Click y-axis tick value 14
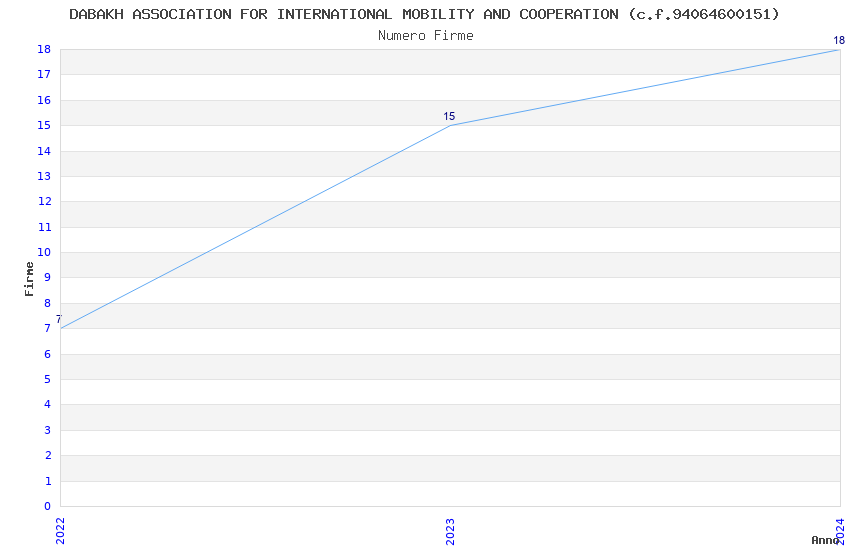This screenshot has height=550, width=850. 44,151
